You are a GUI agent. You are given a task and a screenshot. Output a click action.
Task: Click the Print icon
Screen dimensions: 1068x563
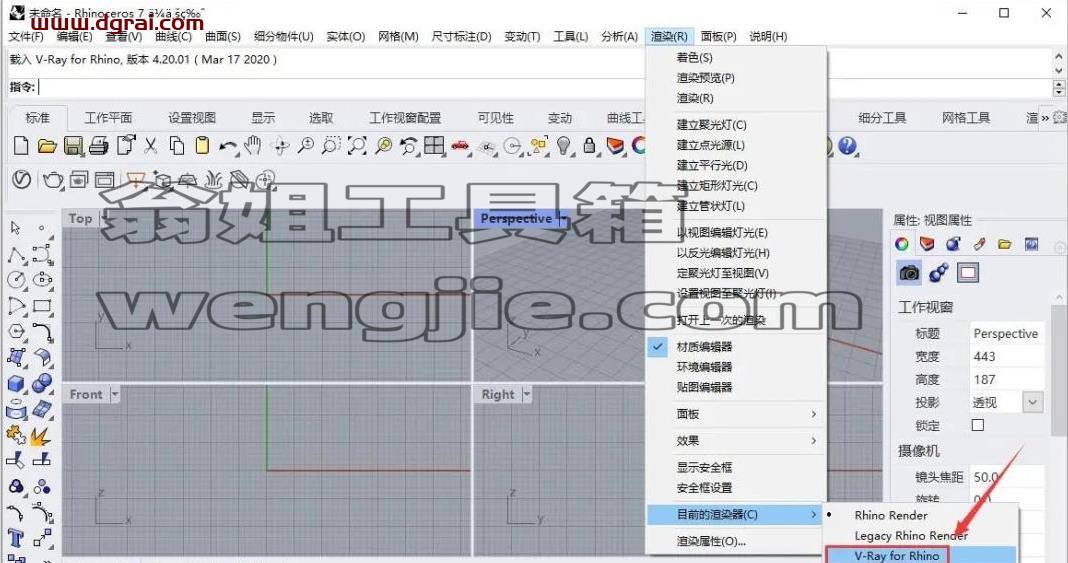tap(99, 146)
